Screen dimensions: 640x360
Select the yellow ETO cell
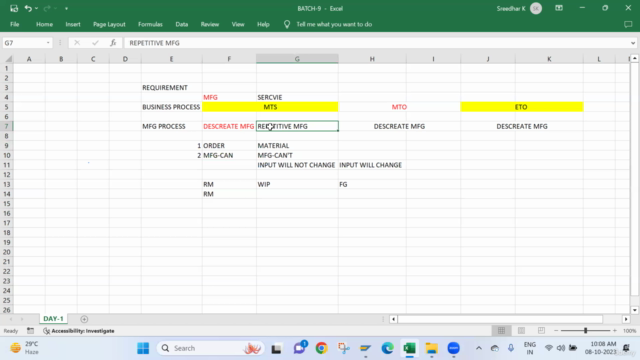click(521, 107)
